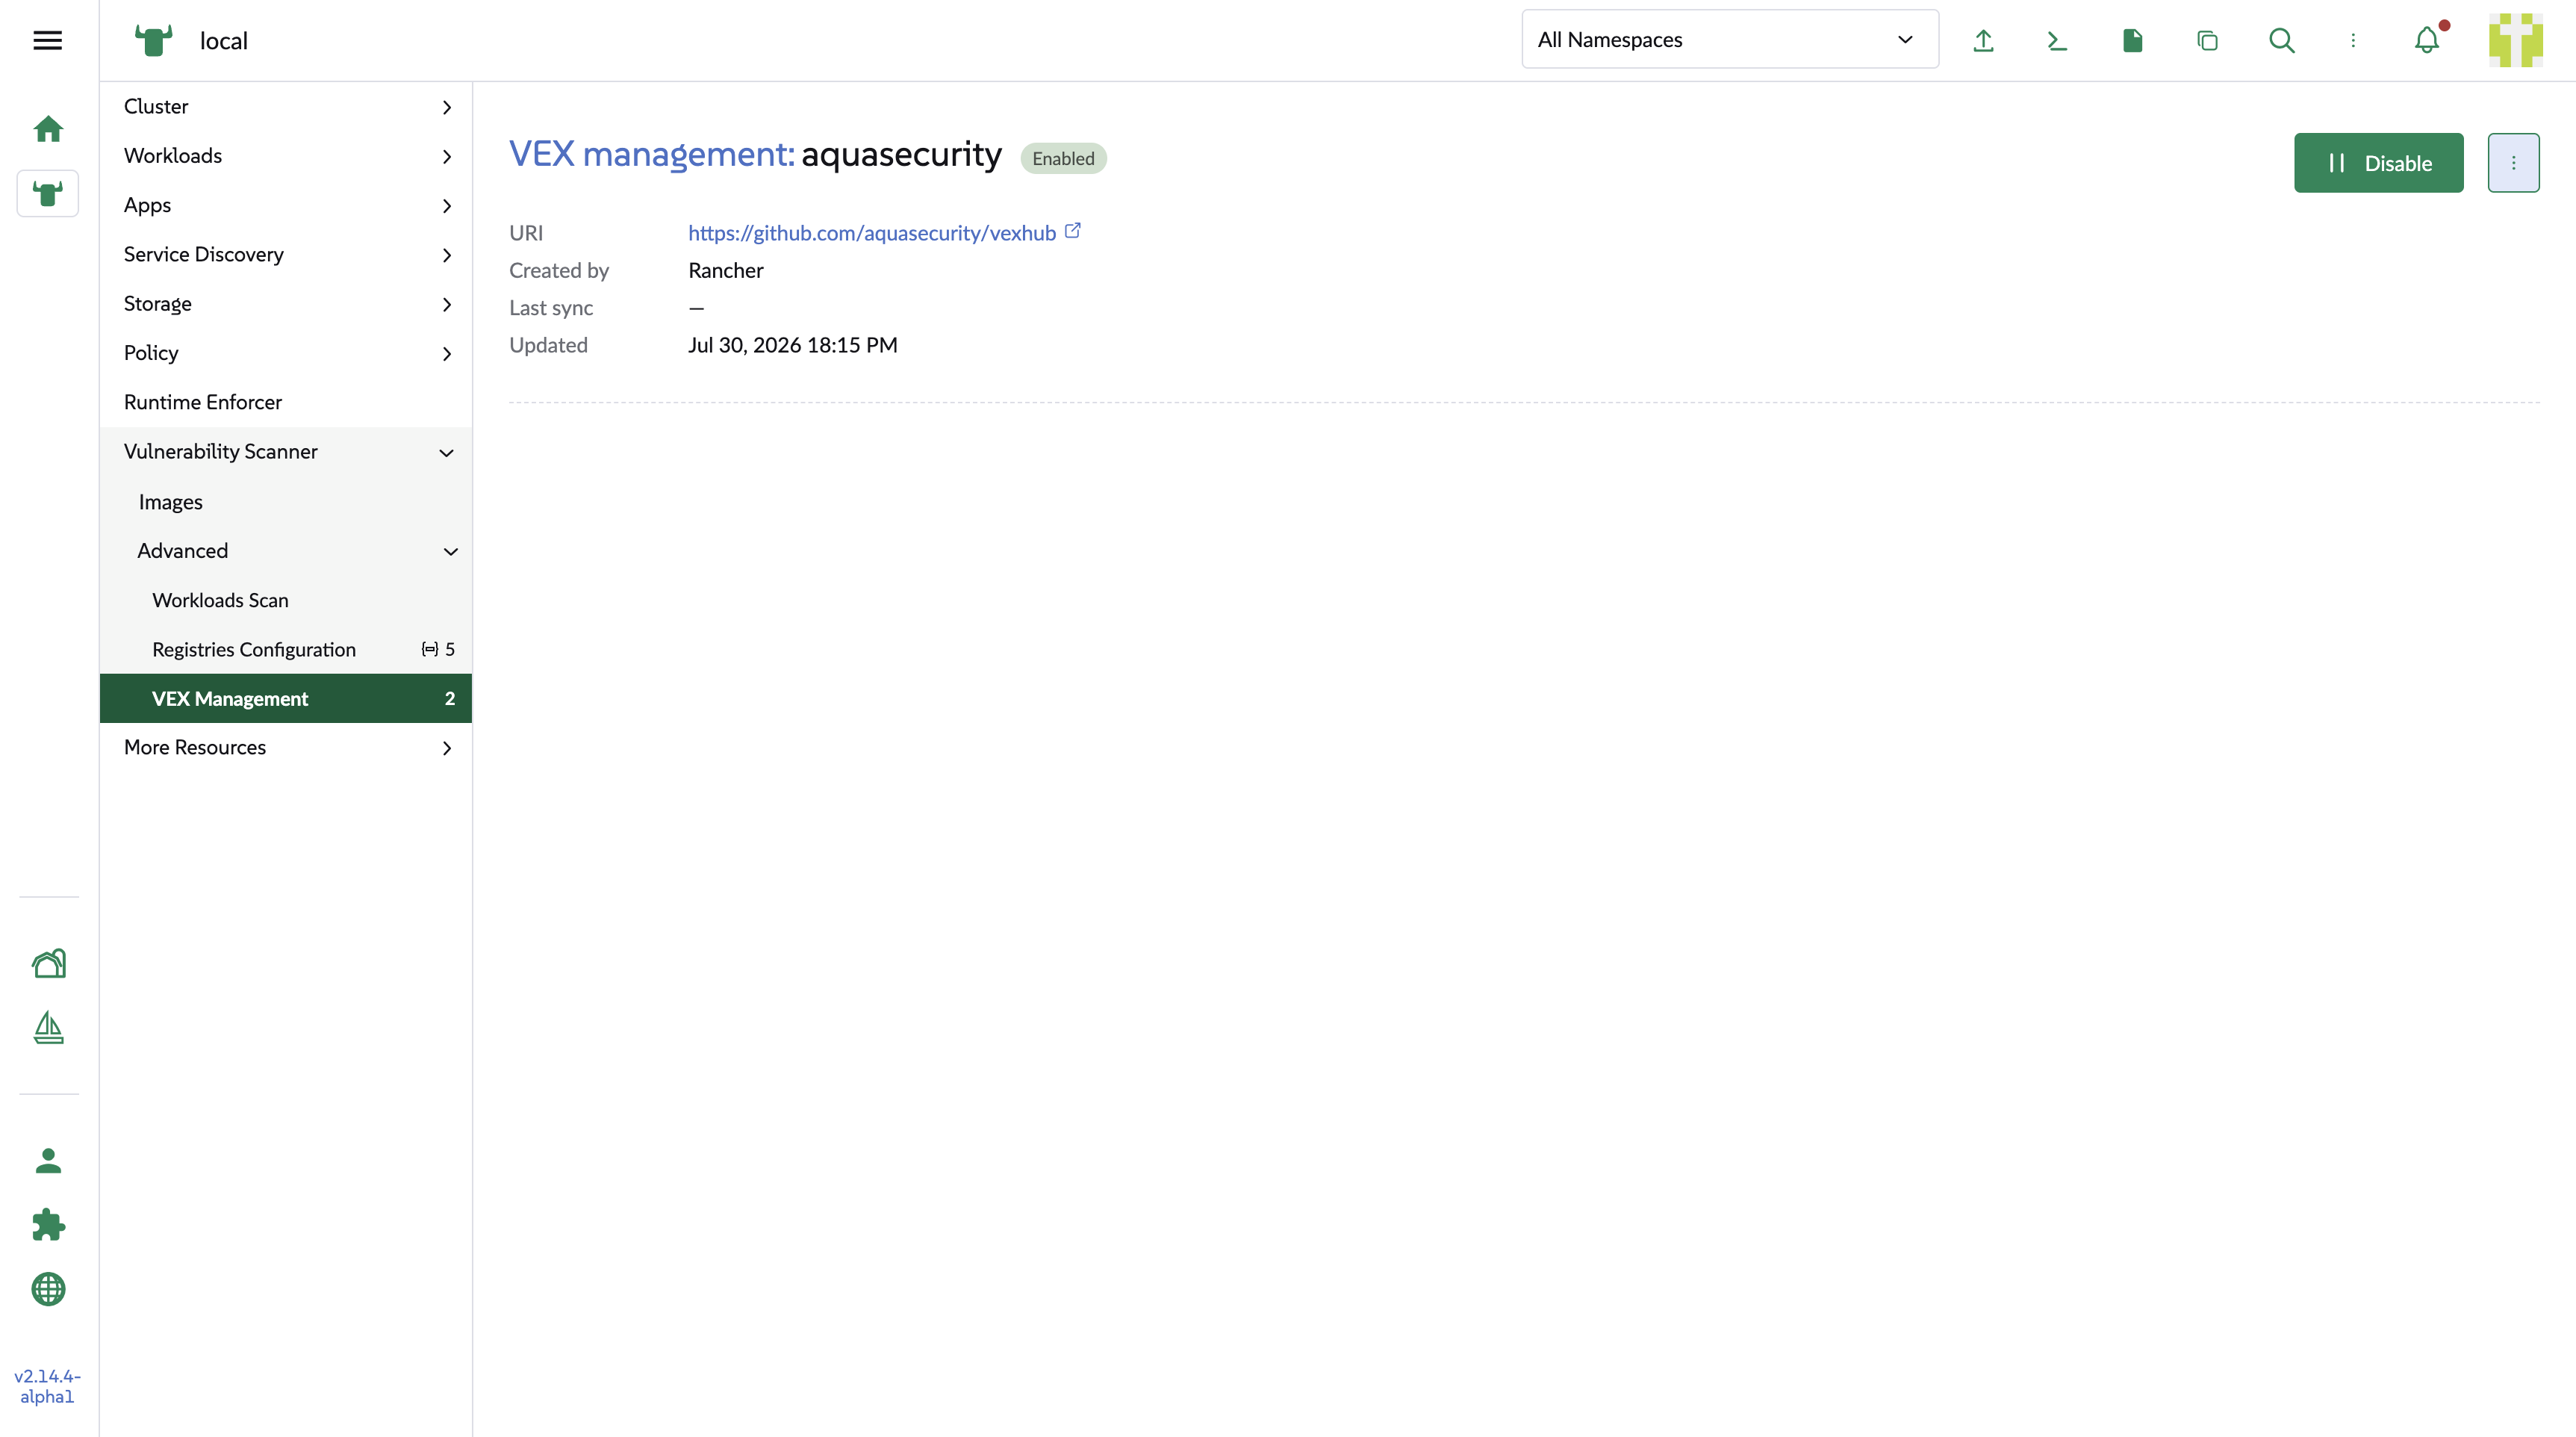Expand the Apps nav section
The image size is (2576, 1437).
286,205
